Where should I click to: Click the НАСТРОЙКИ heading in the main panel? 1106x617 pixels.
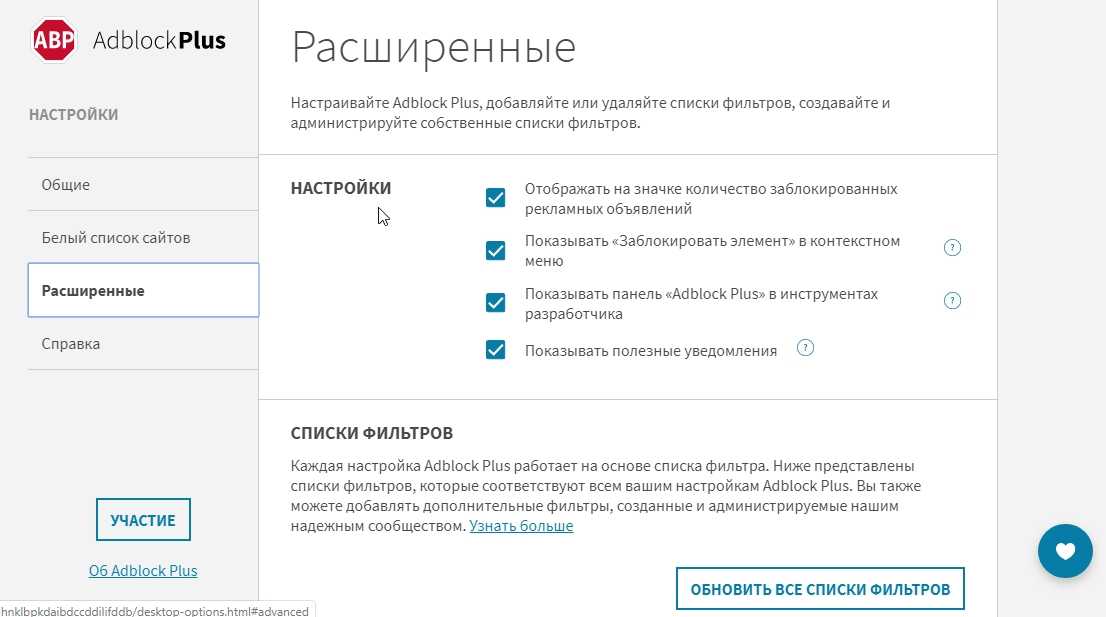pyautogui.click(x=341, y=188)
